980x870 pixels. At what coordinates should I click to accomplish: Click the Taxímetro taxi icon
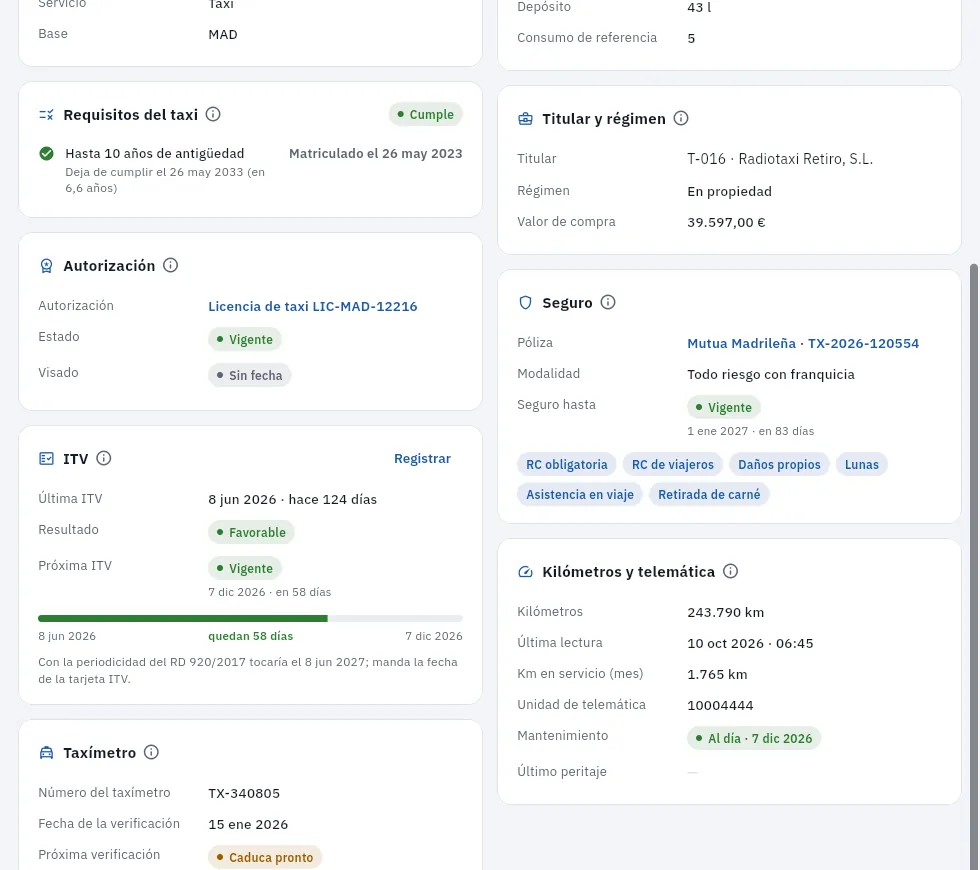(x=46, y=753)
